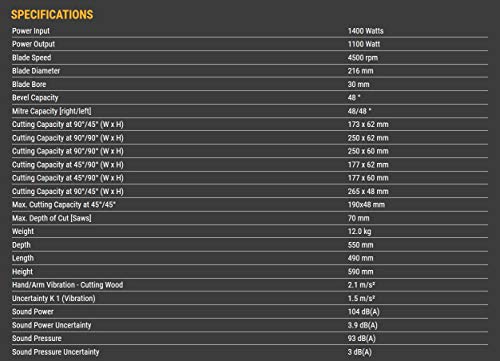Screen dimensions: 500x361
Task: Click the Height row label
Action: point(22,272)
